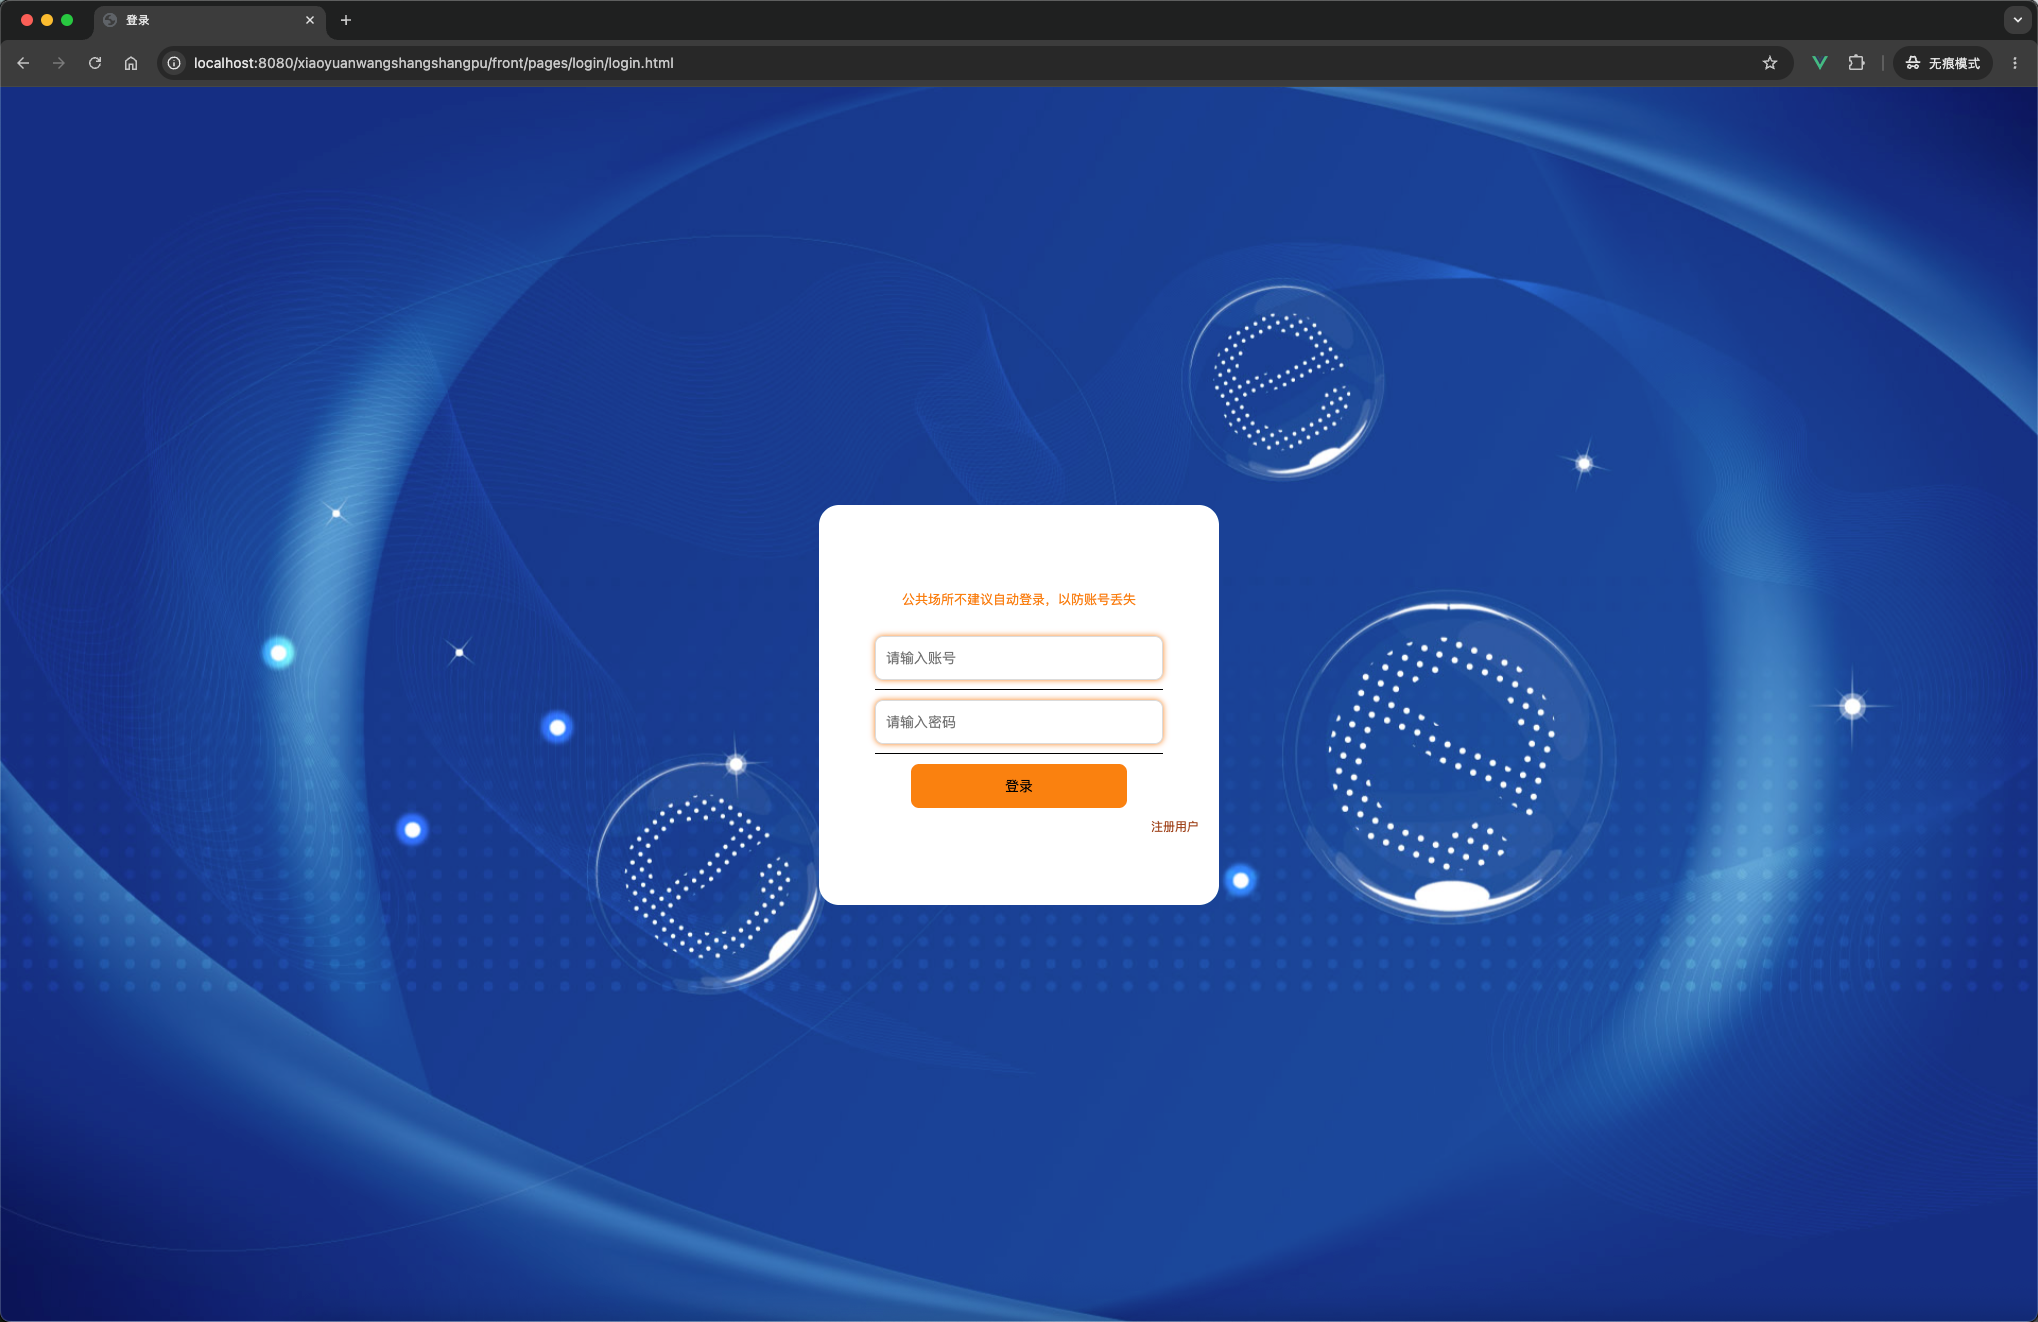This screenshot has height=1322, width=2038.
Task: Bookmark this page with the star icon
Action: tap(1770, 63)
